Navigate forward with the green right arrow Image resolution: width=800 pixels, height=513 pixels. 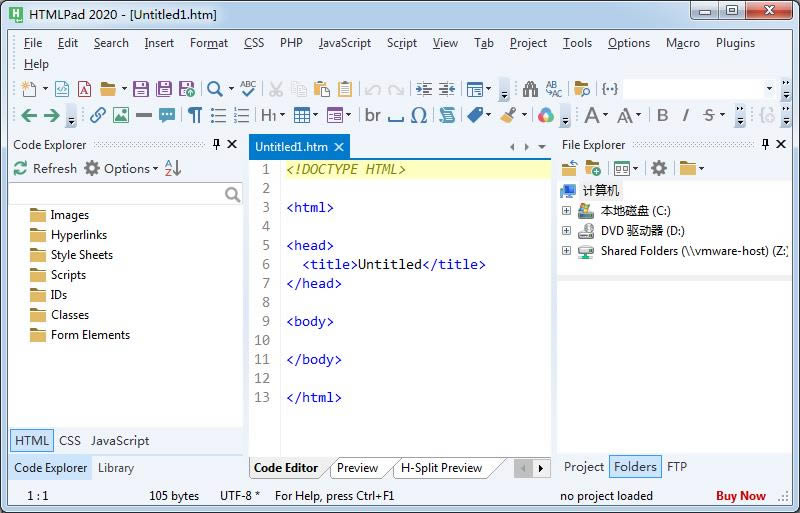pos(52,115)
